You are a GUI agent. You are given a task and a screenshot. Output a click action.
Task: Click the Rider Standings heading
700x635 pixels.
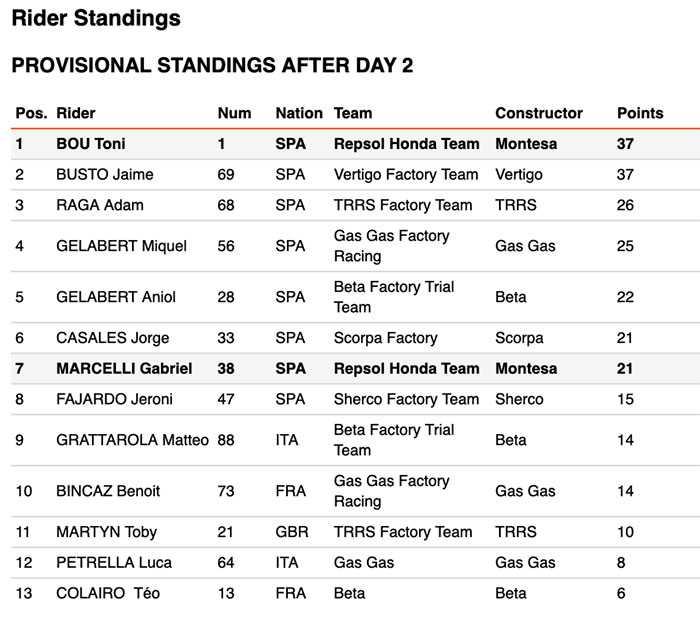[96, 18]
